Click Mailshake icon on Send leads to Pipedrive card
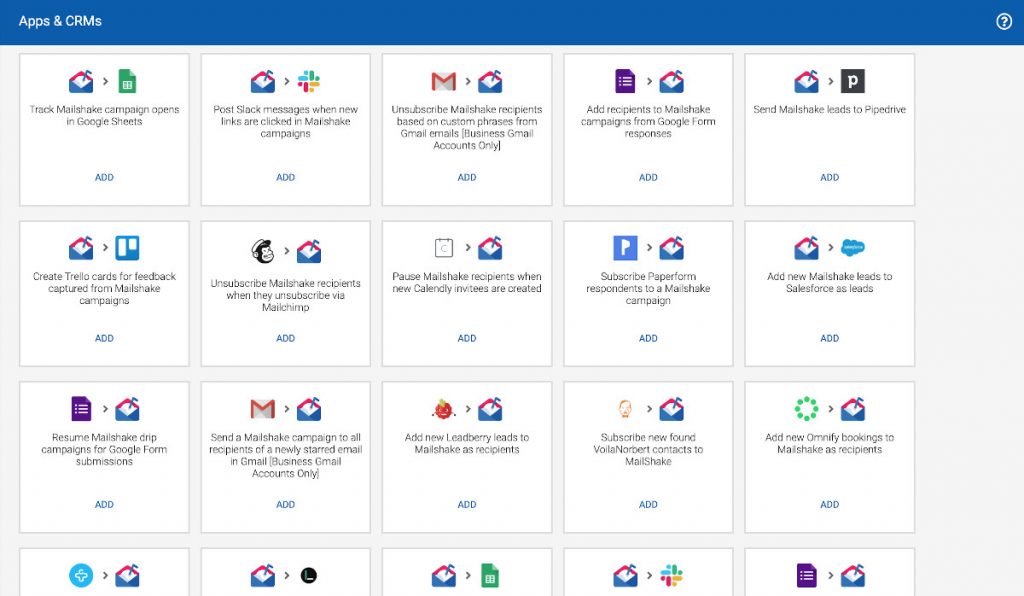 pyautogui.click(x=807, y=82)
